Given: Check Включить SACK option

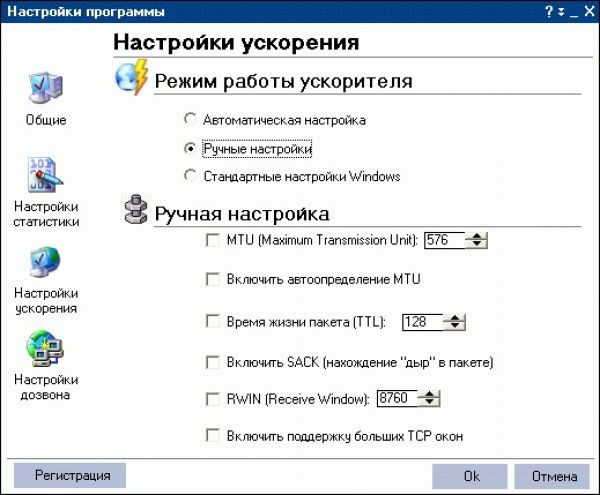Looking at the screenshot, I should [212, 362].
